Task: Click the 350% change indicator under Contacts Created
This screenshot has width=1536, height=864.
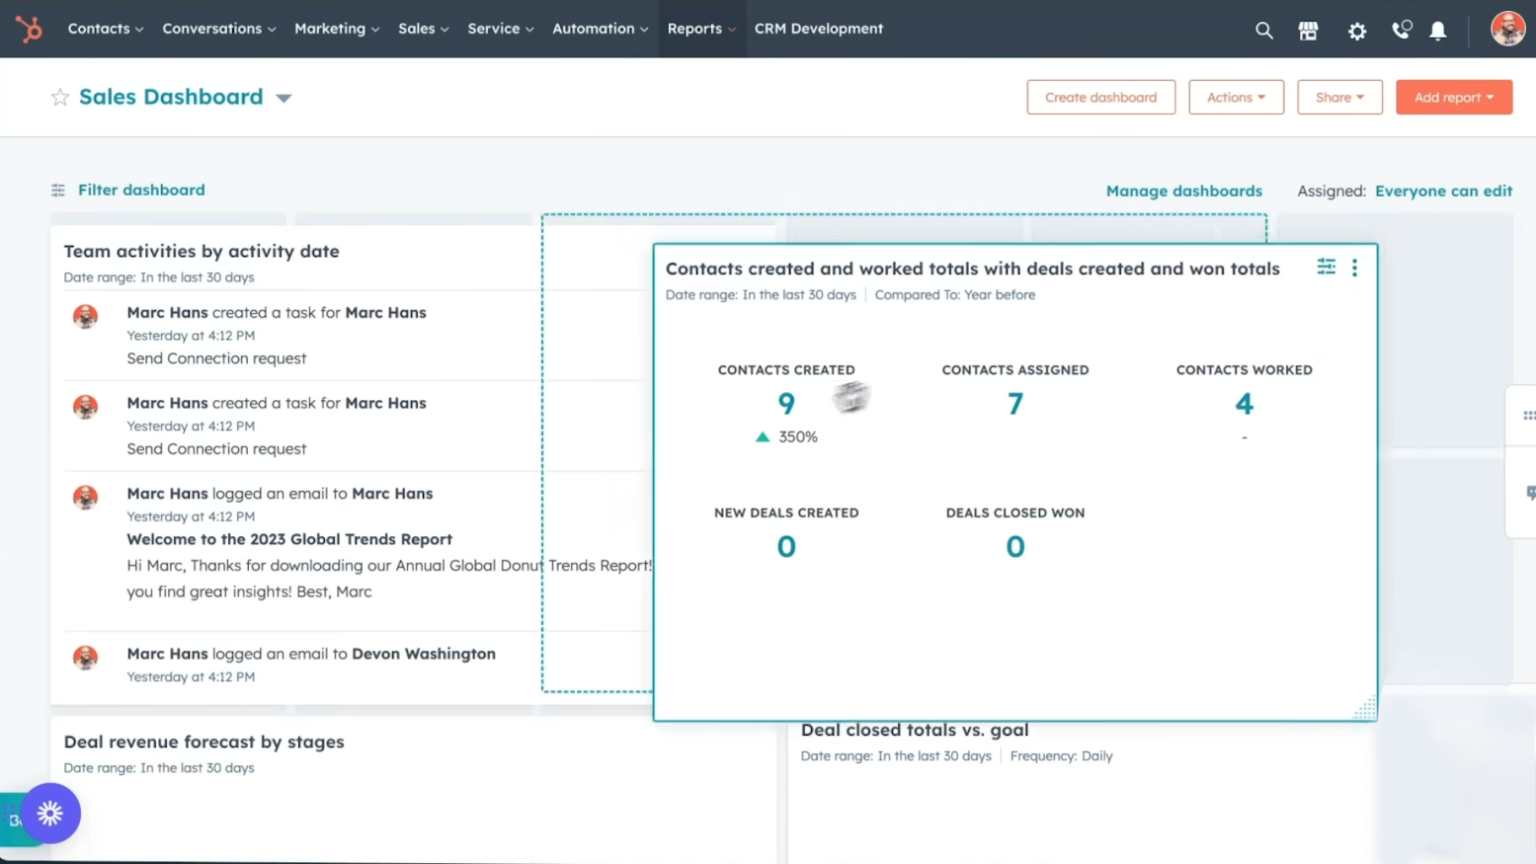Action: (x=787, y=436)
